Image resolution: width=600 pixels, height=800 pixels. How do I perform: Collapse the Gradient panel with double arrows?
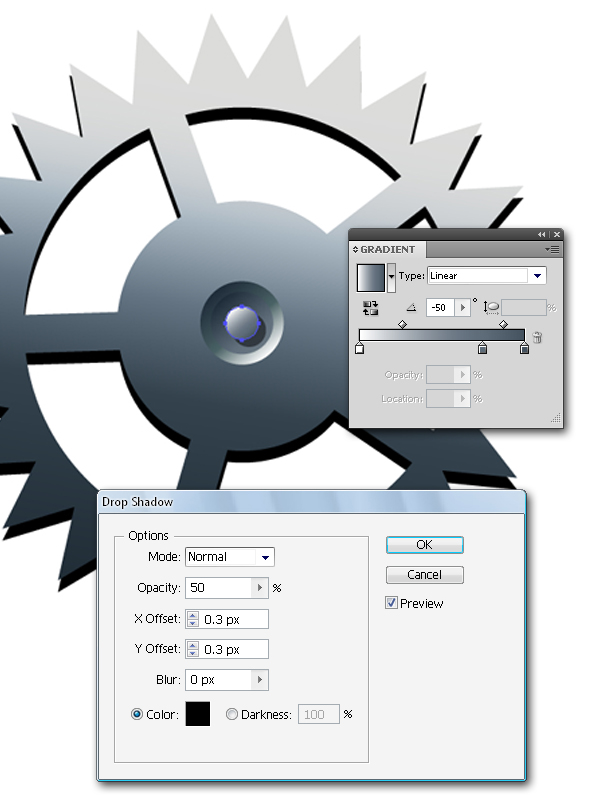[541, 234]
